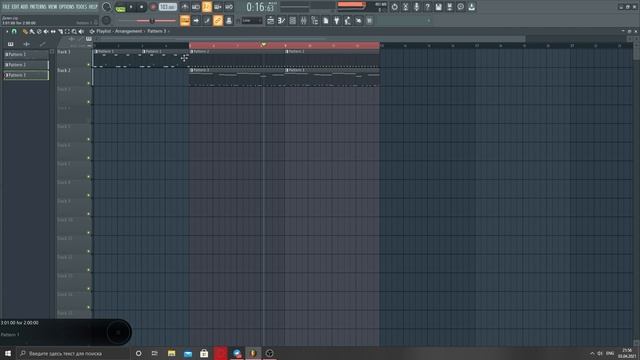Disable typing keyboard to piano button
The height and width of the screenshot is (360, 640).
185,20
